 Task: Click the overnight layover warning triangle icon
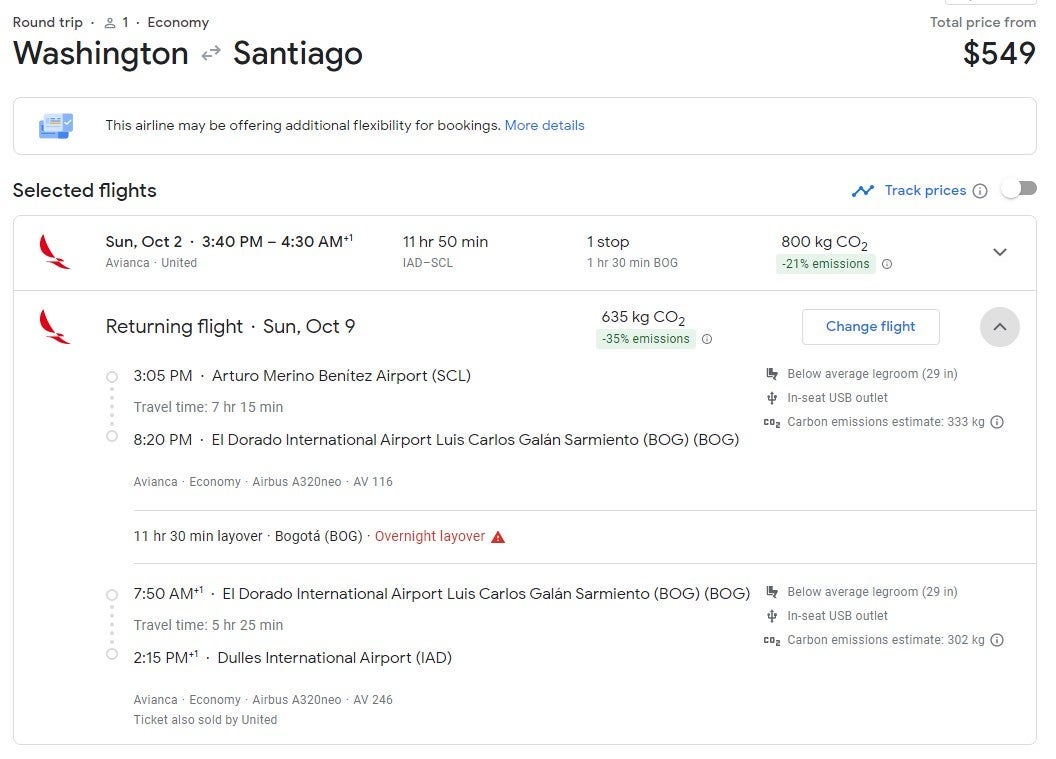(498, 537)
